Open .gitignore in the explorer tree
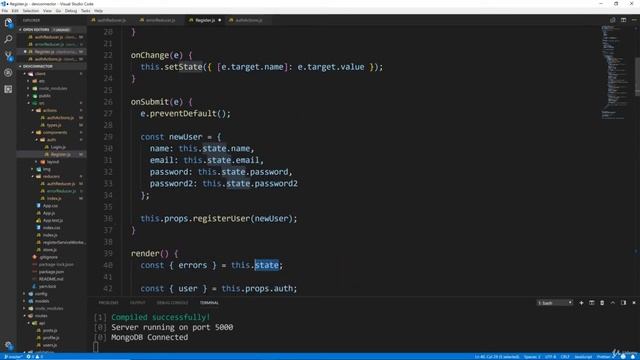Image resolution: width=640 pixels, height=360 pixels. tap(49, 257)
